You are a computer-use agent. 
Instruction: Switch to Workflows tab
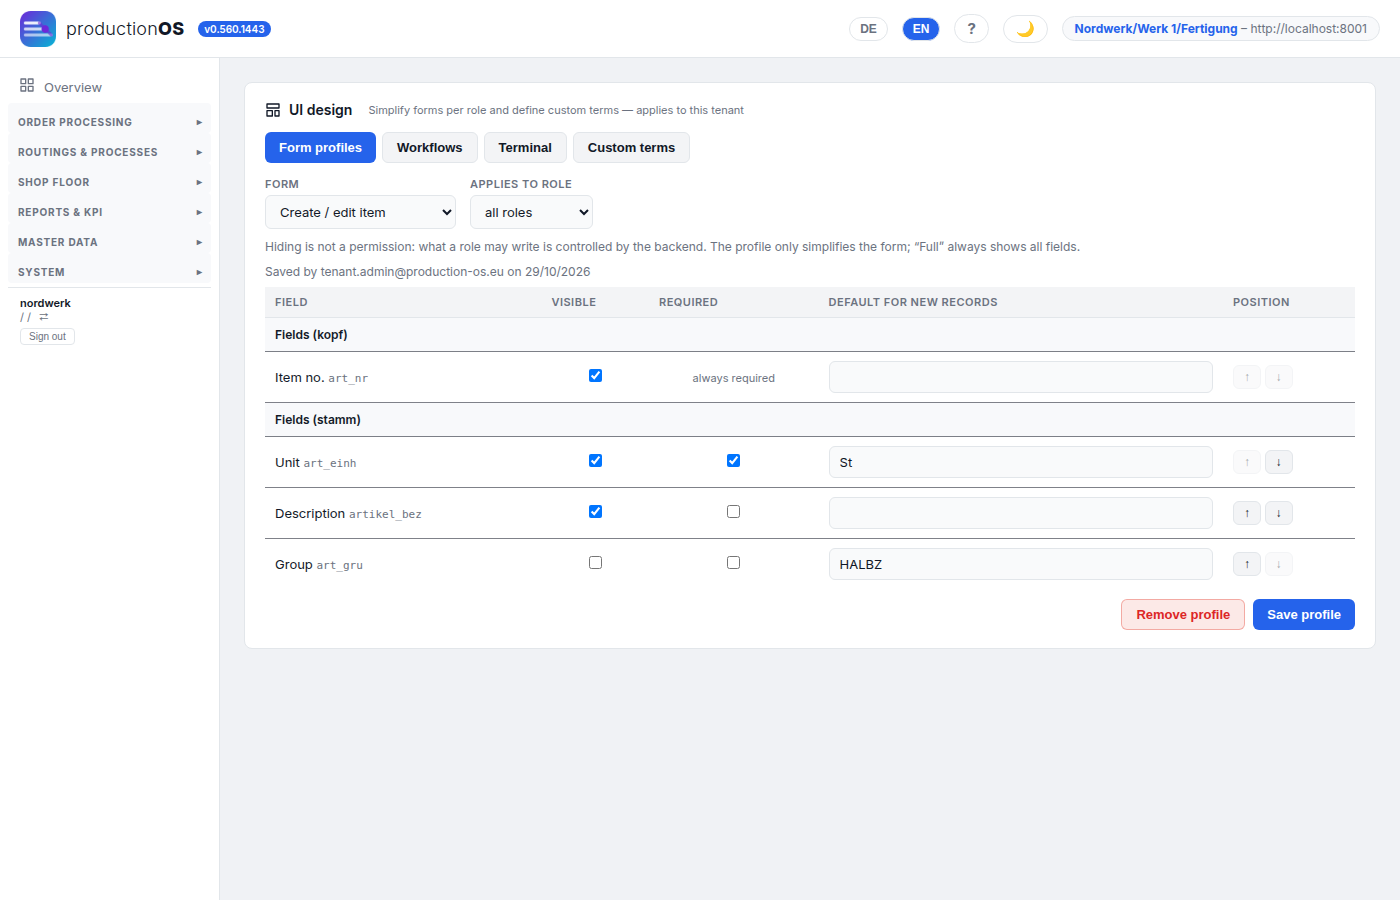pyautogui.click(x=430, y=147)
